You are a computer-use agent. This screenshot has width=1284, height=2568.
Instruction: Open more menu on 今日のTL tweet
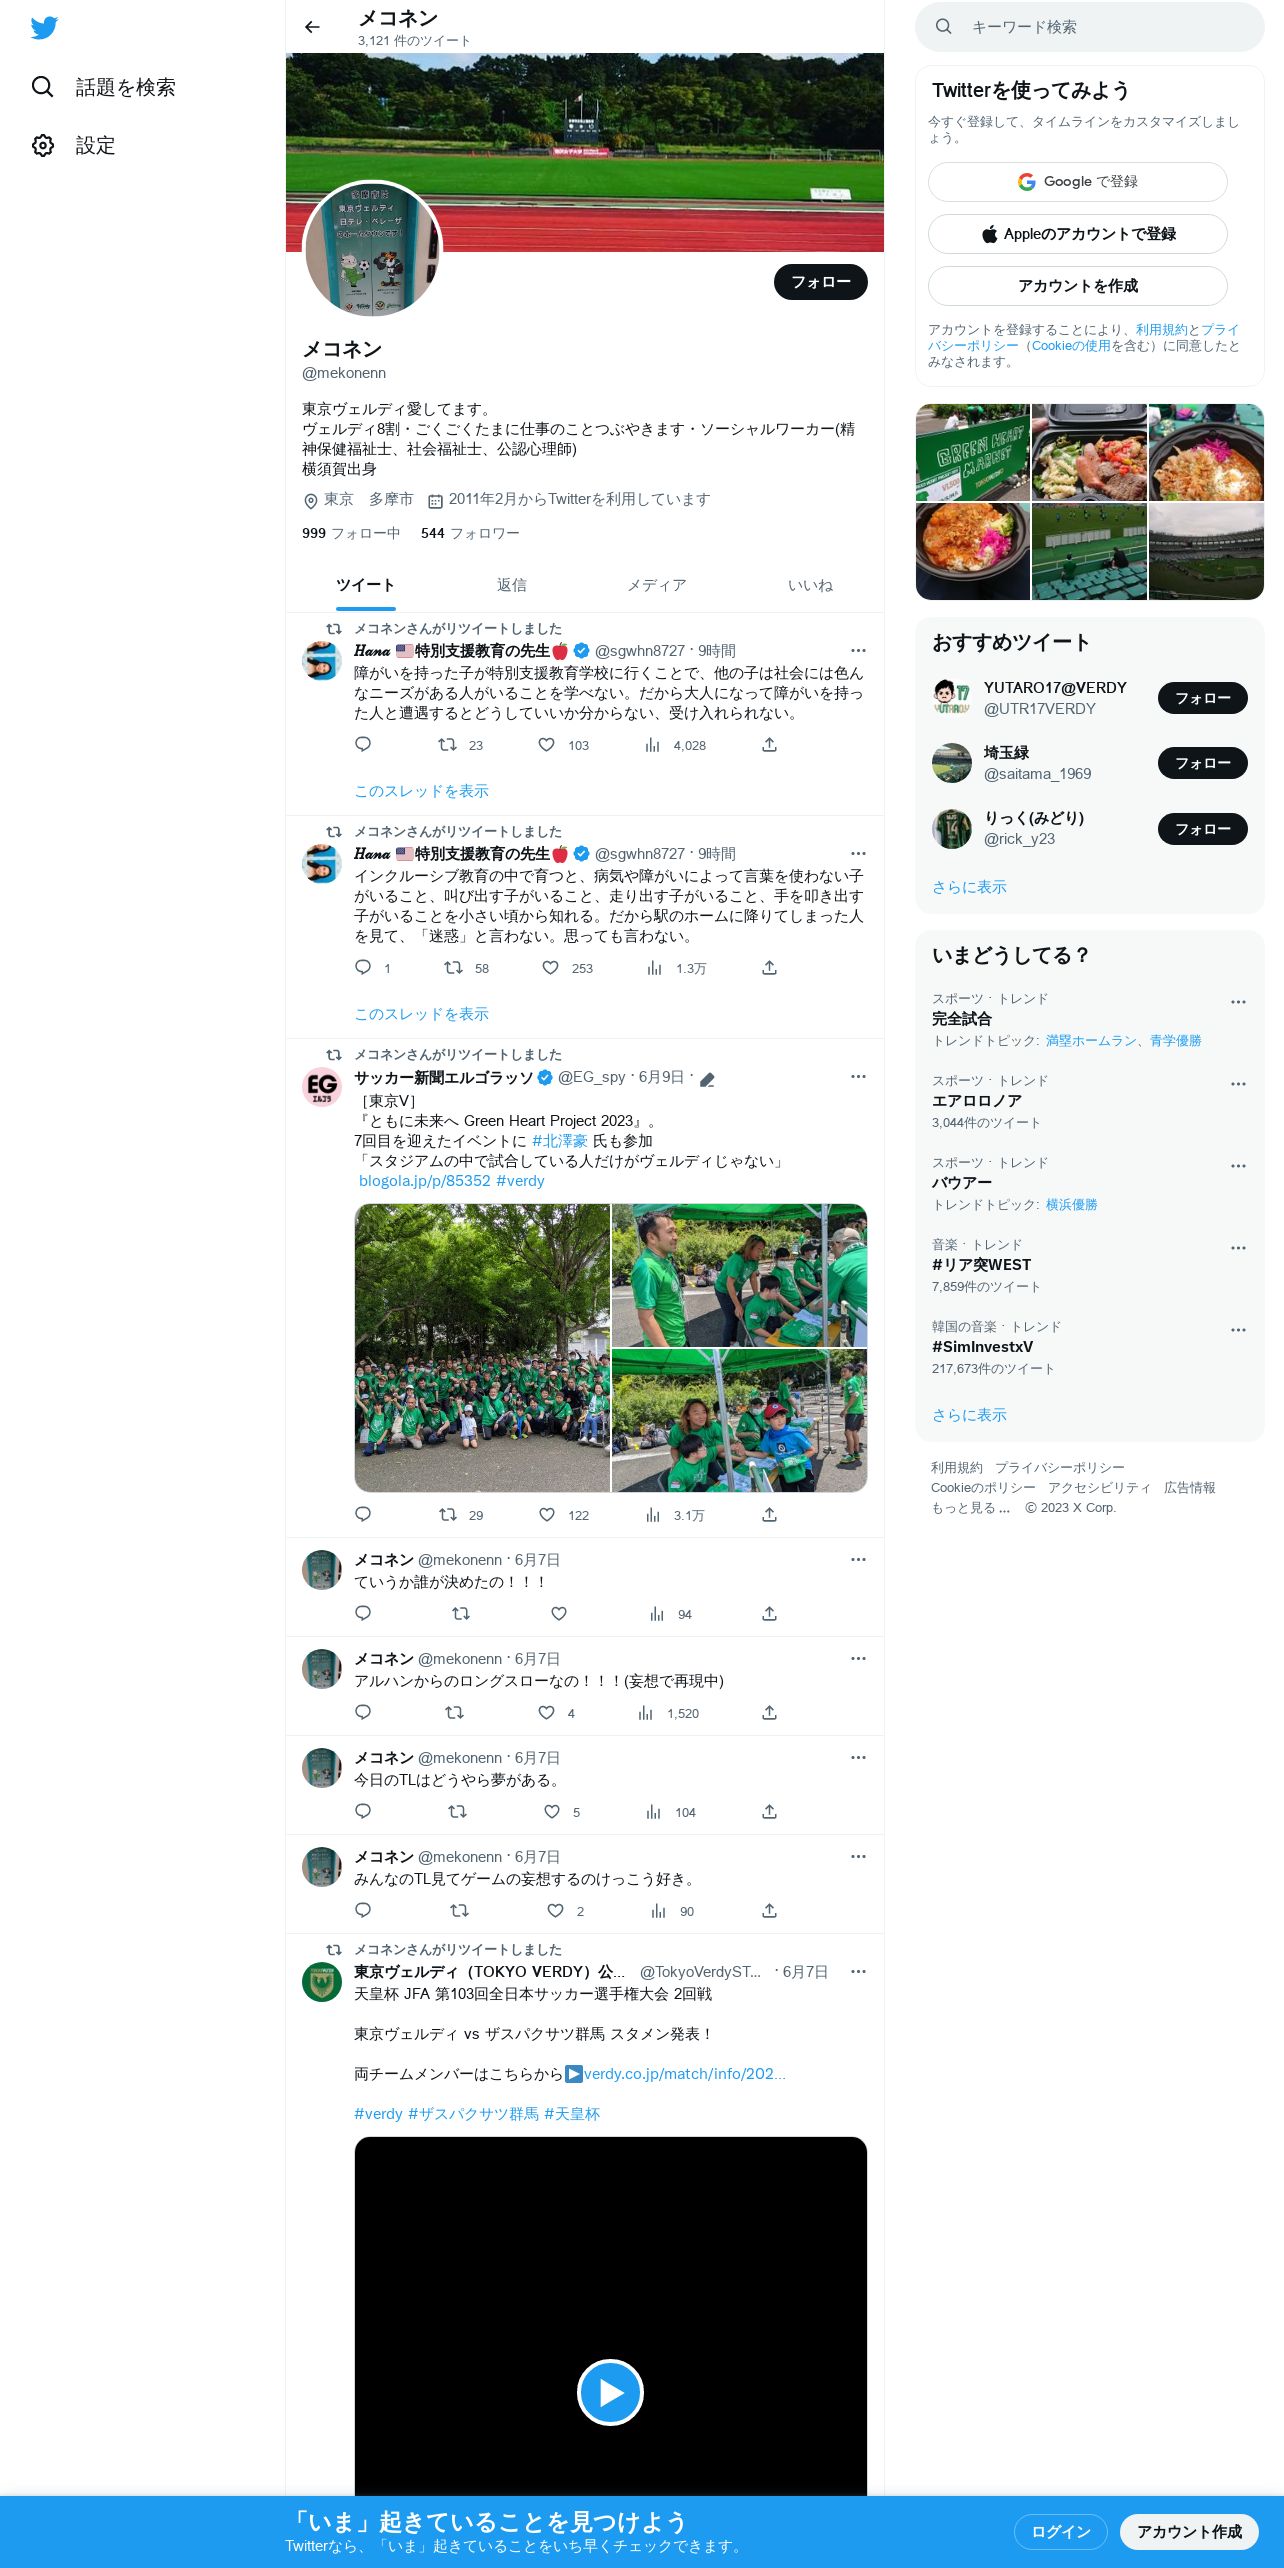858,1758
